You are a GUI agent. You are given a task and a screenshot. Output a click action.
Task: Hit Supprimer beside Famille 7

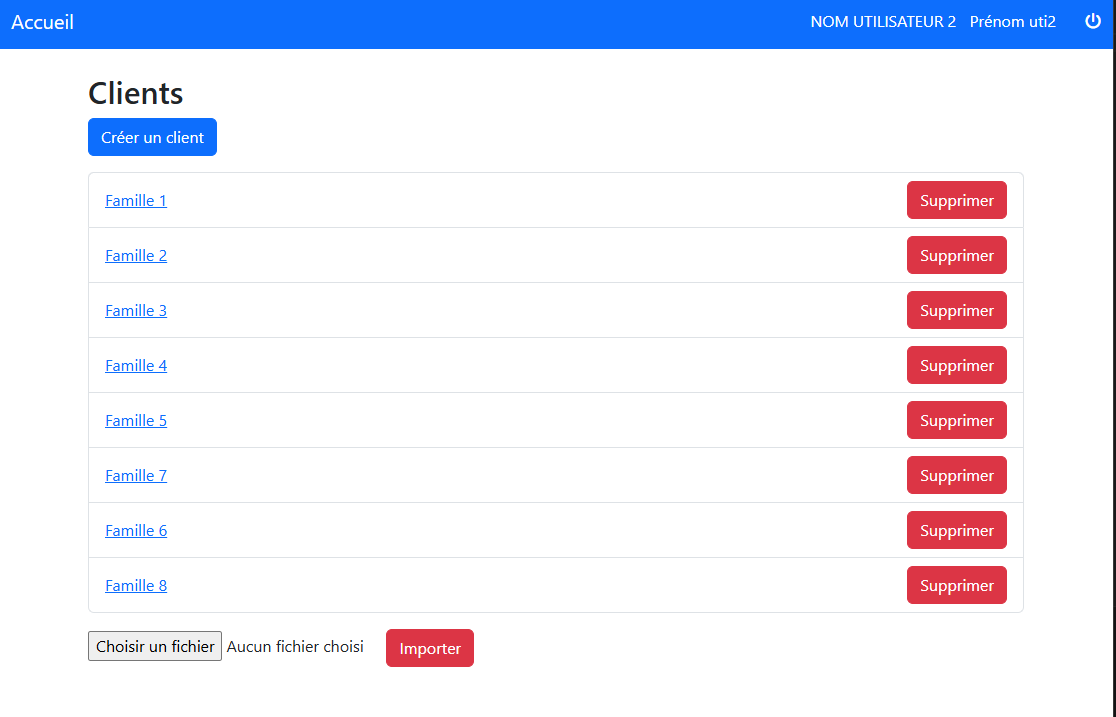point(956,475)
